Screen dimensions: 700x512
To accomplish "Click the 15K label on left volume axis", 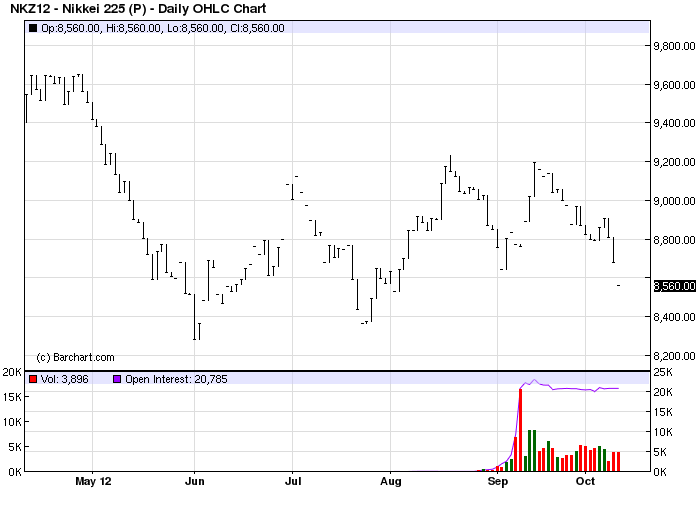I will [12, 397].
